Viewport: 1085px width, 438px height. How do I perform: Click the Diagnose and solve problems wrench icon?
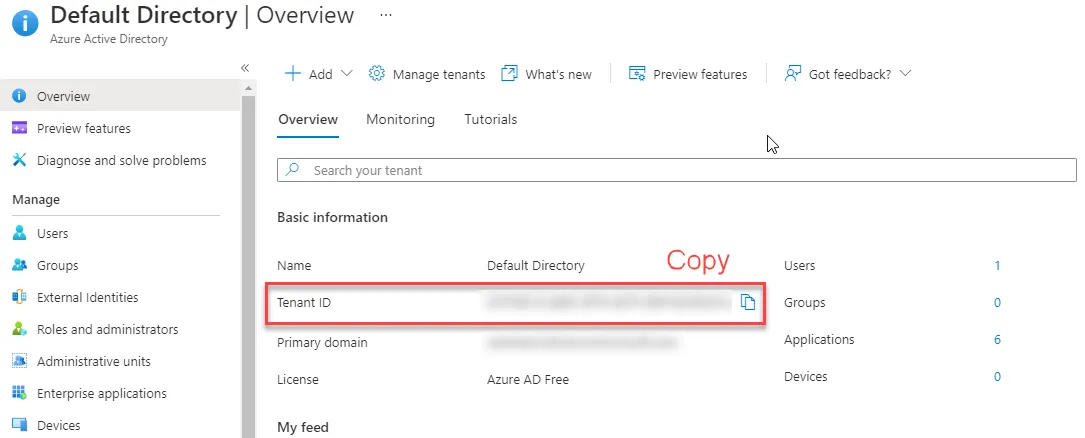[19, 161]
